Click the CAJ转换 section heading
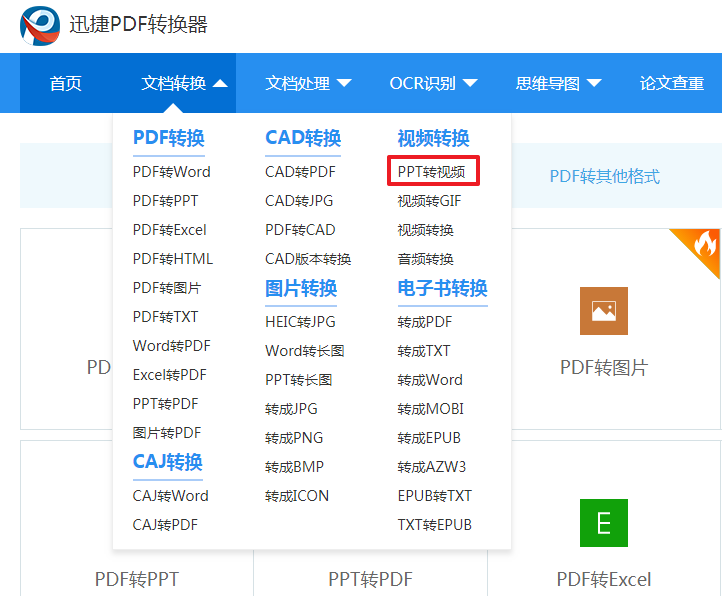 pyautogui.click(x=168, y=462)
